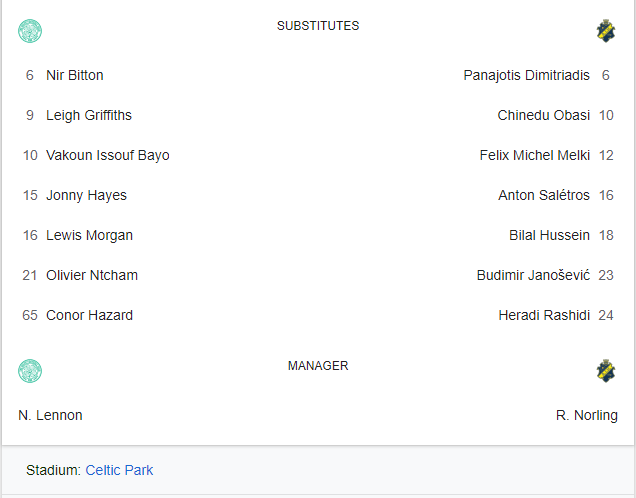Click on Chinedu Obasi's name
Viewport: 636px width, 498px height.
[544, 115]
